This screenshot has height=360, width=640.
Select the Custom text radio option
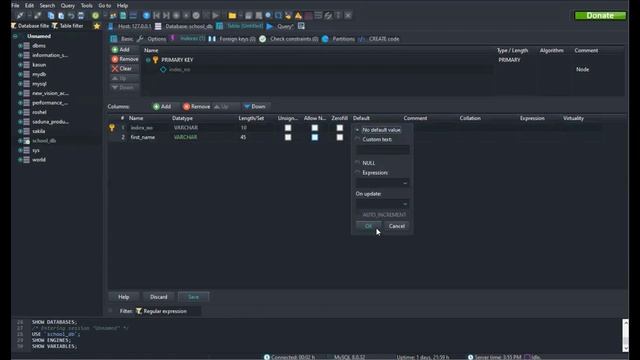coord(358,139)
